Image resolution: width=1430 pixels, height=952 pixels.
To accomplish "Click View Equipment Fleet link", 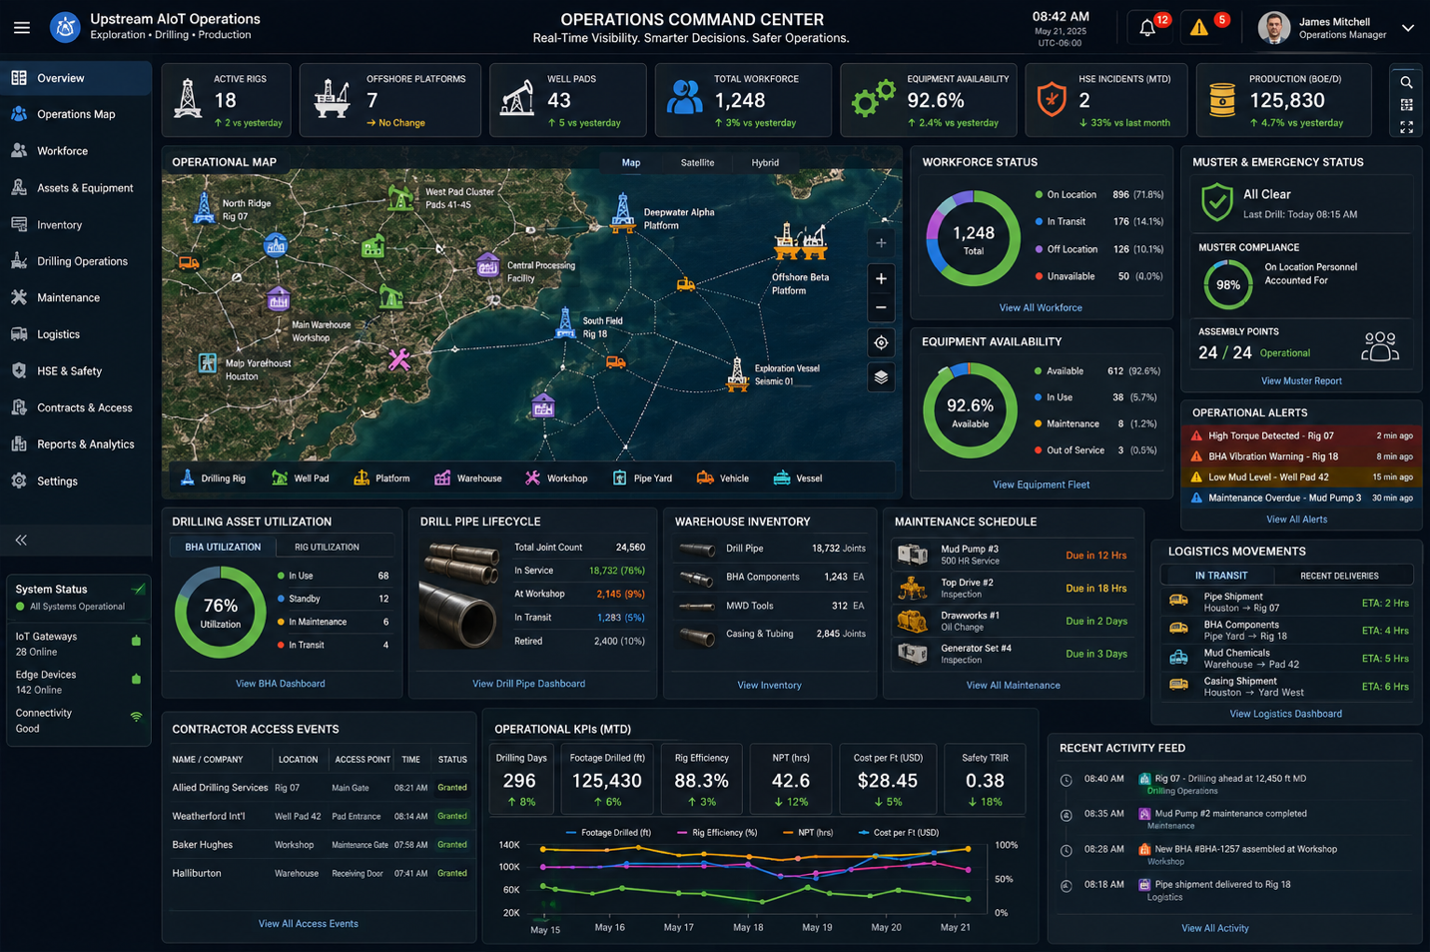I will click(1041, 485).
